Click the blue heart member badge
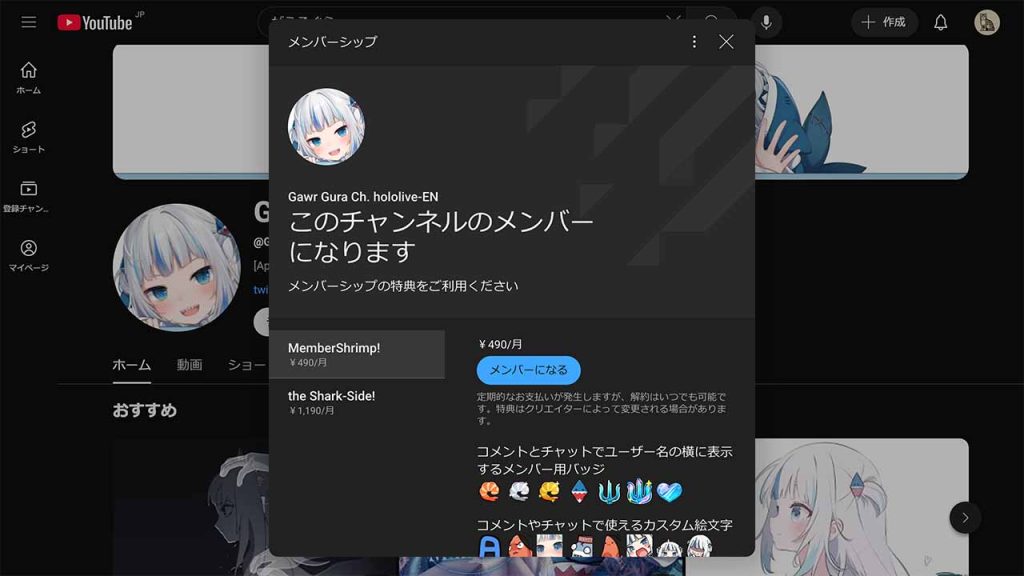Viewport: 1024px width, 576px height. (669, 491)
